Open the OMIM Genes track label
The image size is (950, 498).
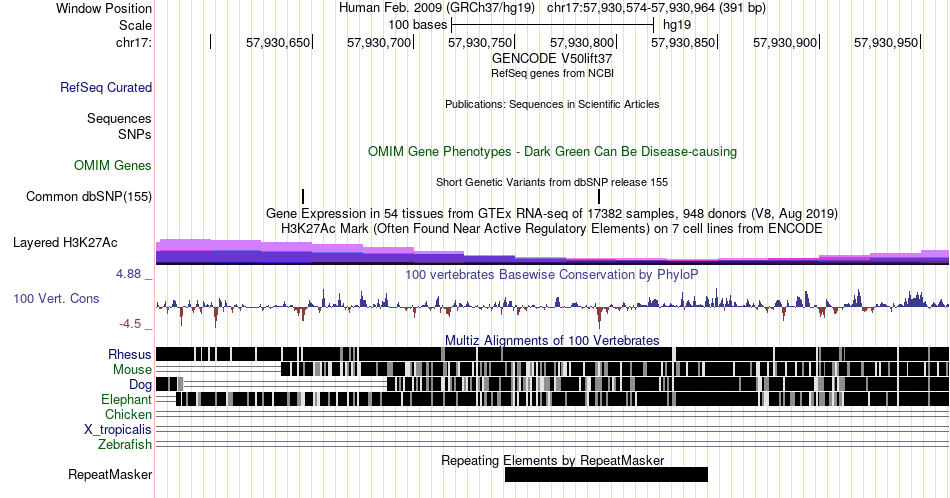(113, 165)
